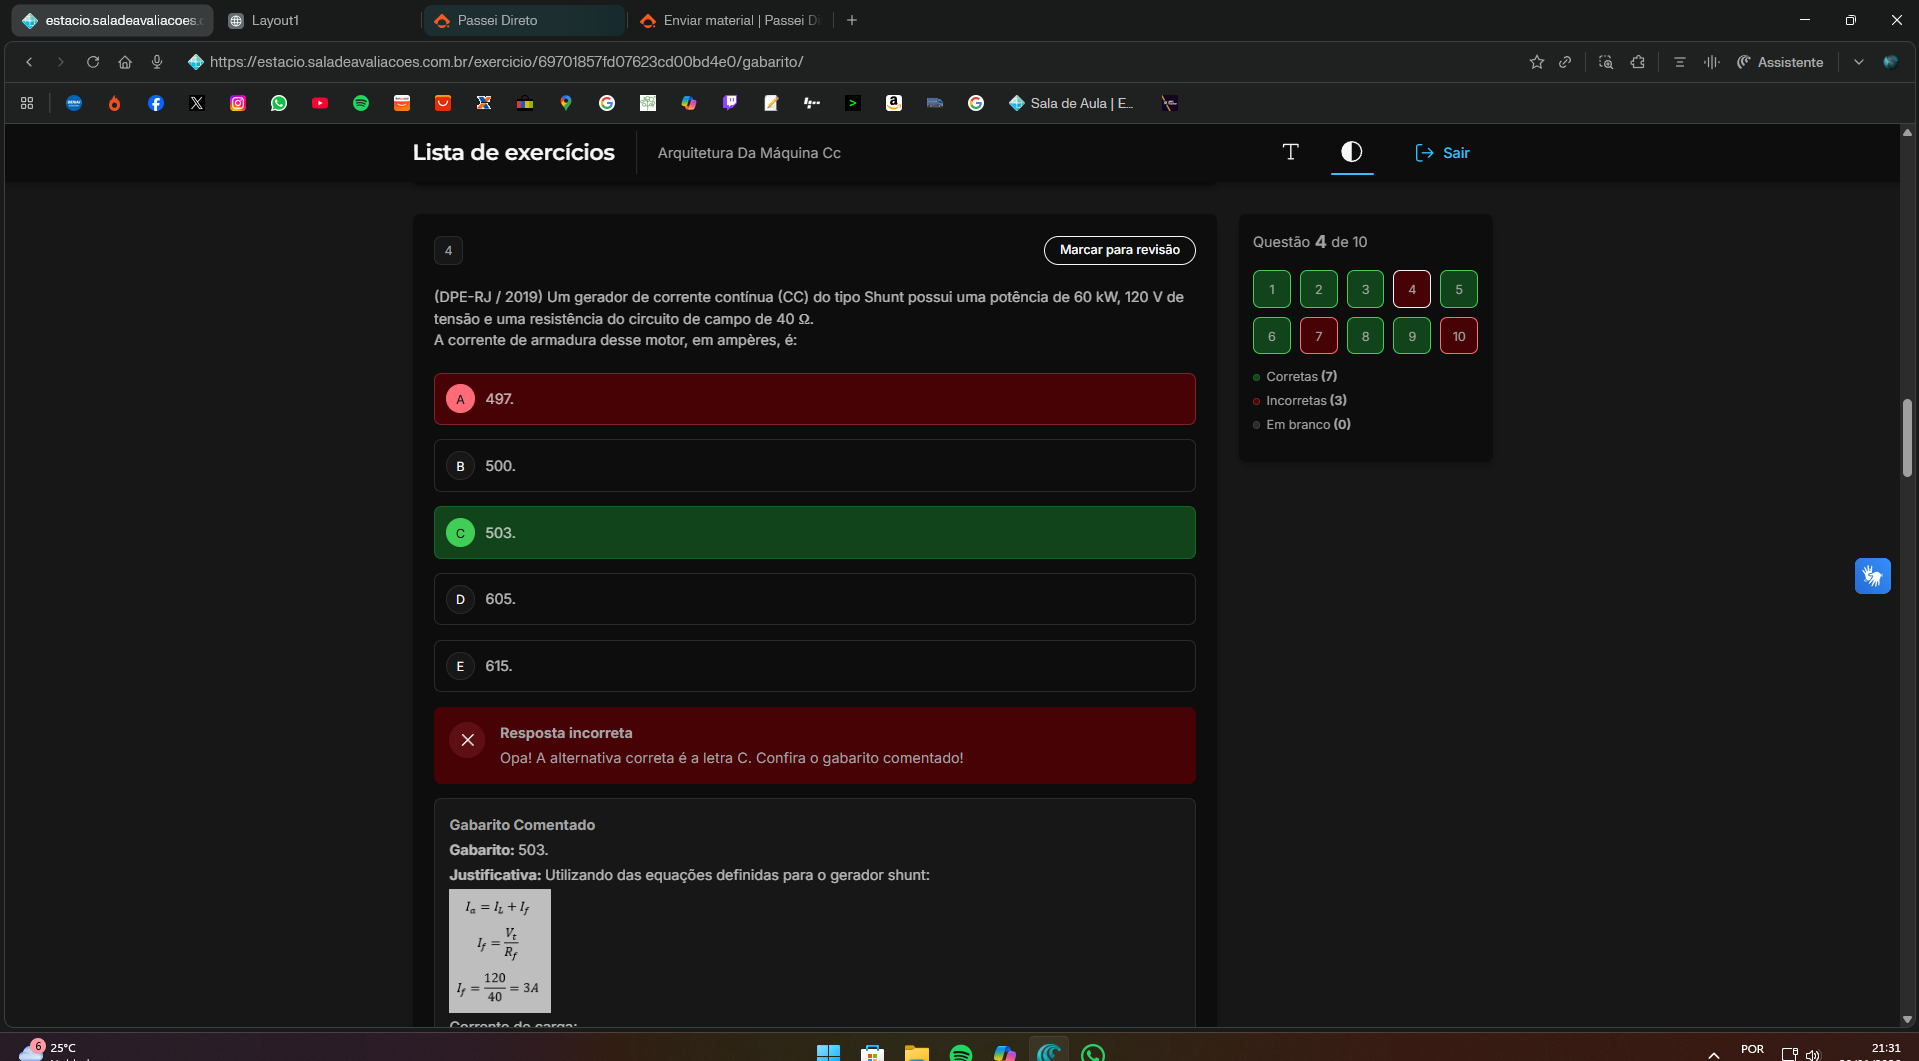The image size is (1919, 1061).
Task: Bookmark page with the star icon
Action: coord(1536,62)
